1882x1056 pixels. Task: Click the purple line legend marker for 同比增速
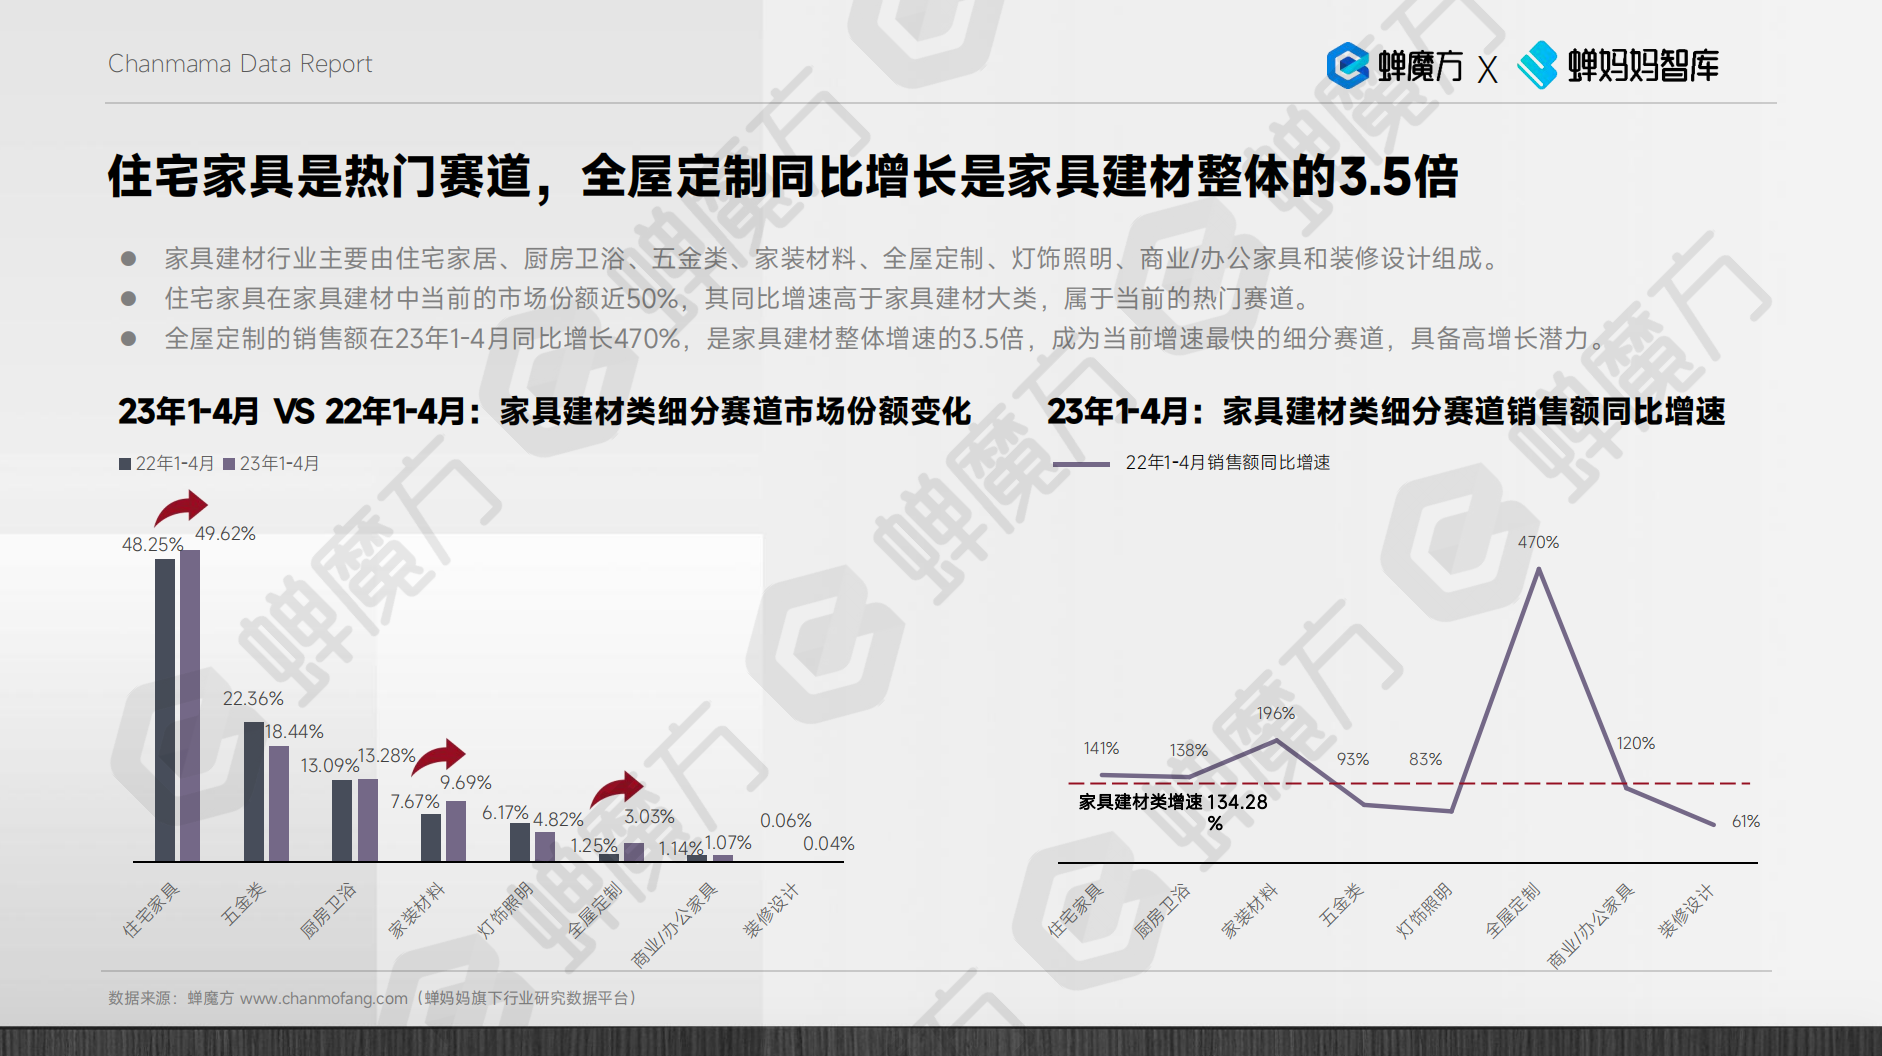(1081, 464)
